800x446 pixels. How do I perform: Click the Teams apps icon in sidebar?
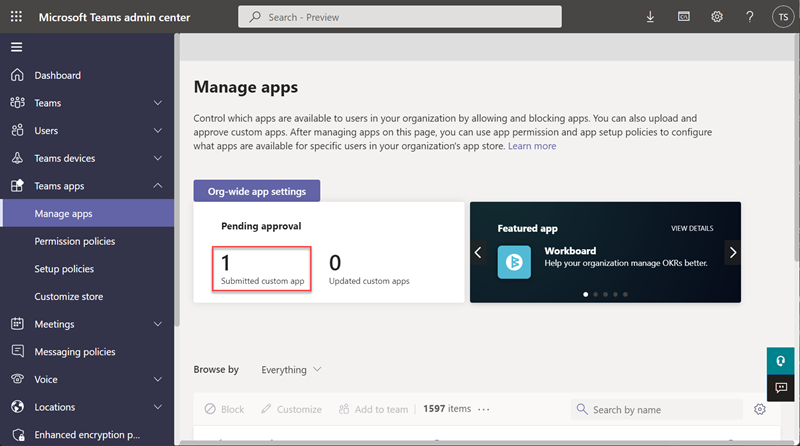click(17, 185)
